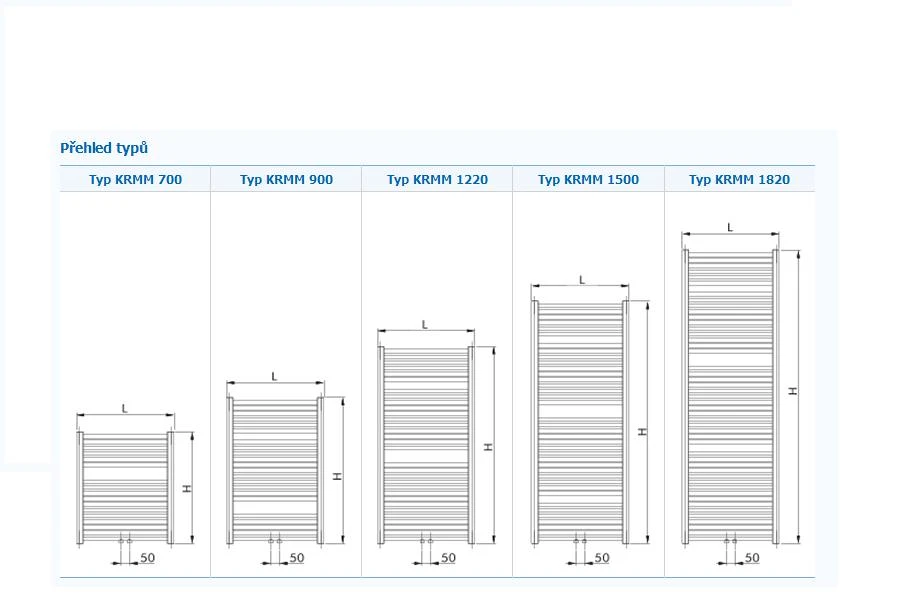Click the 50 spacing label under KRMM 700
The image size is (900, 600).
147,557
